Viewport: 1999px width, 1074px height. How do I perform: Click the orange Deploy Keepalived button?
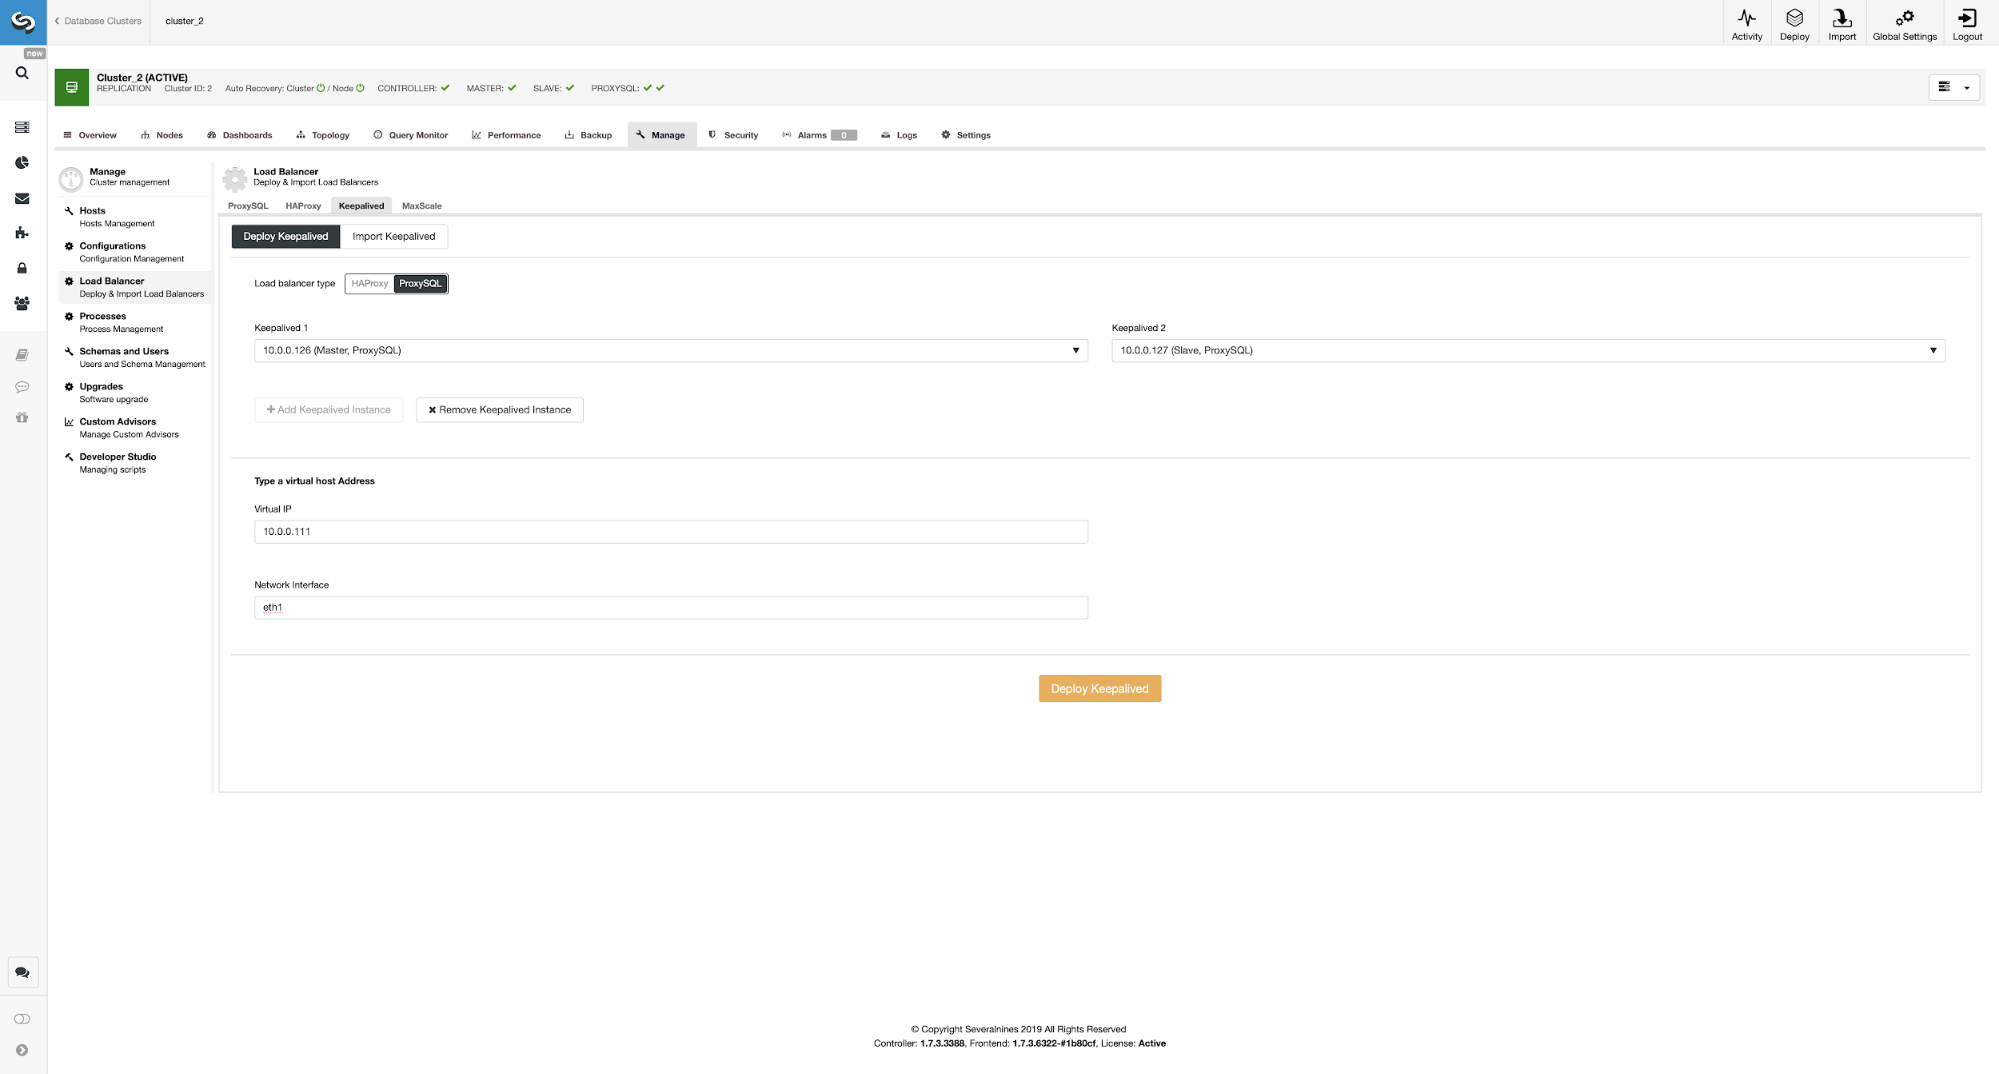click(1100, 689)
